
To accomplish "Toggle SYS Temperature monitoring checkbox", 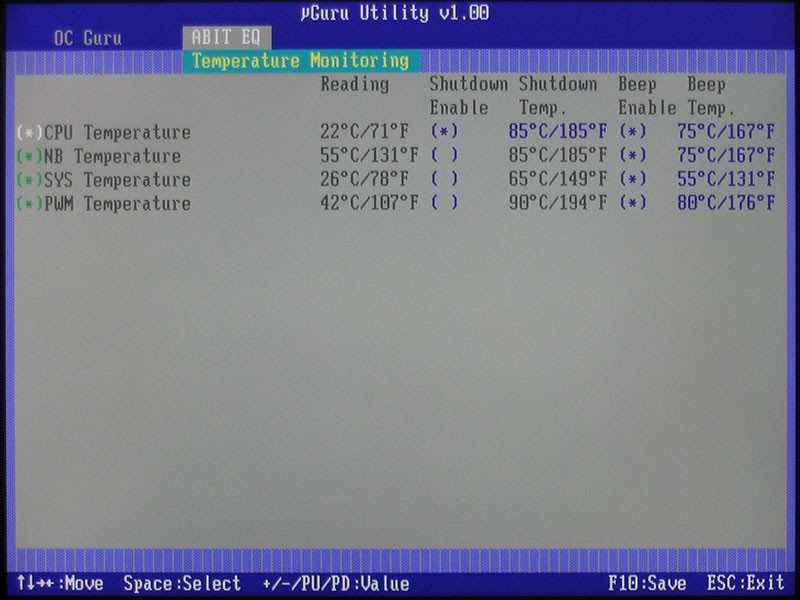I will [x=29, y=180].
